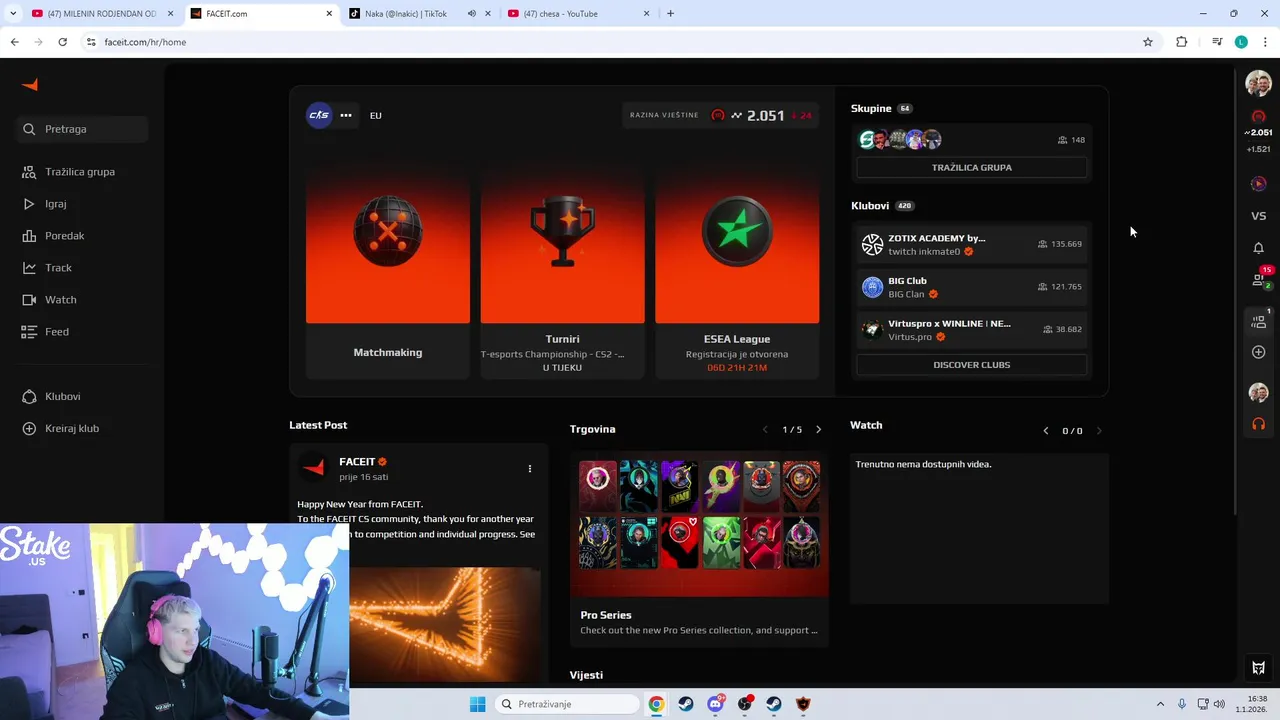Click the group avatars in Skupine
1280x720 pixels.
(x=900, y=140)
